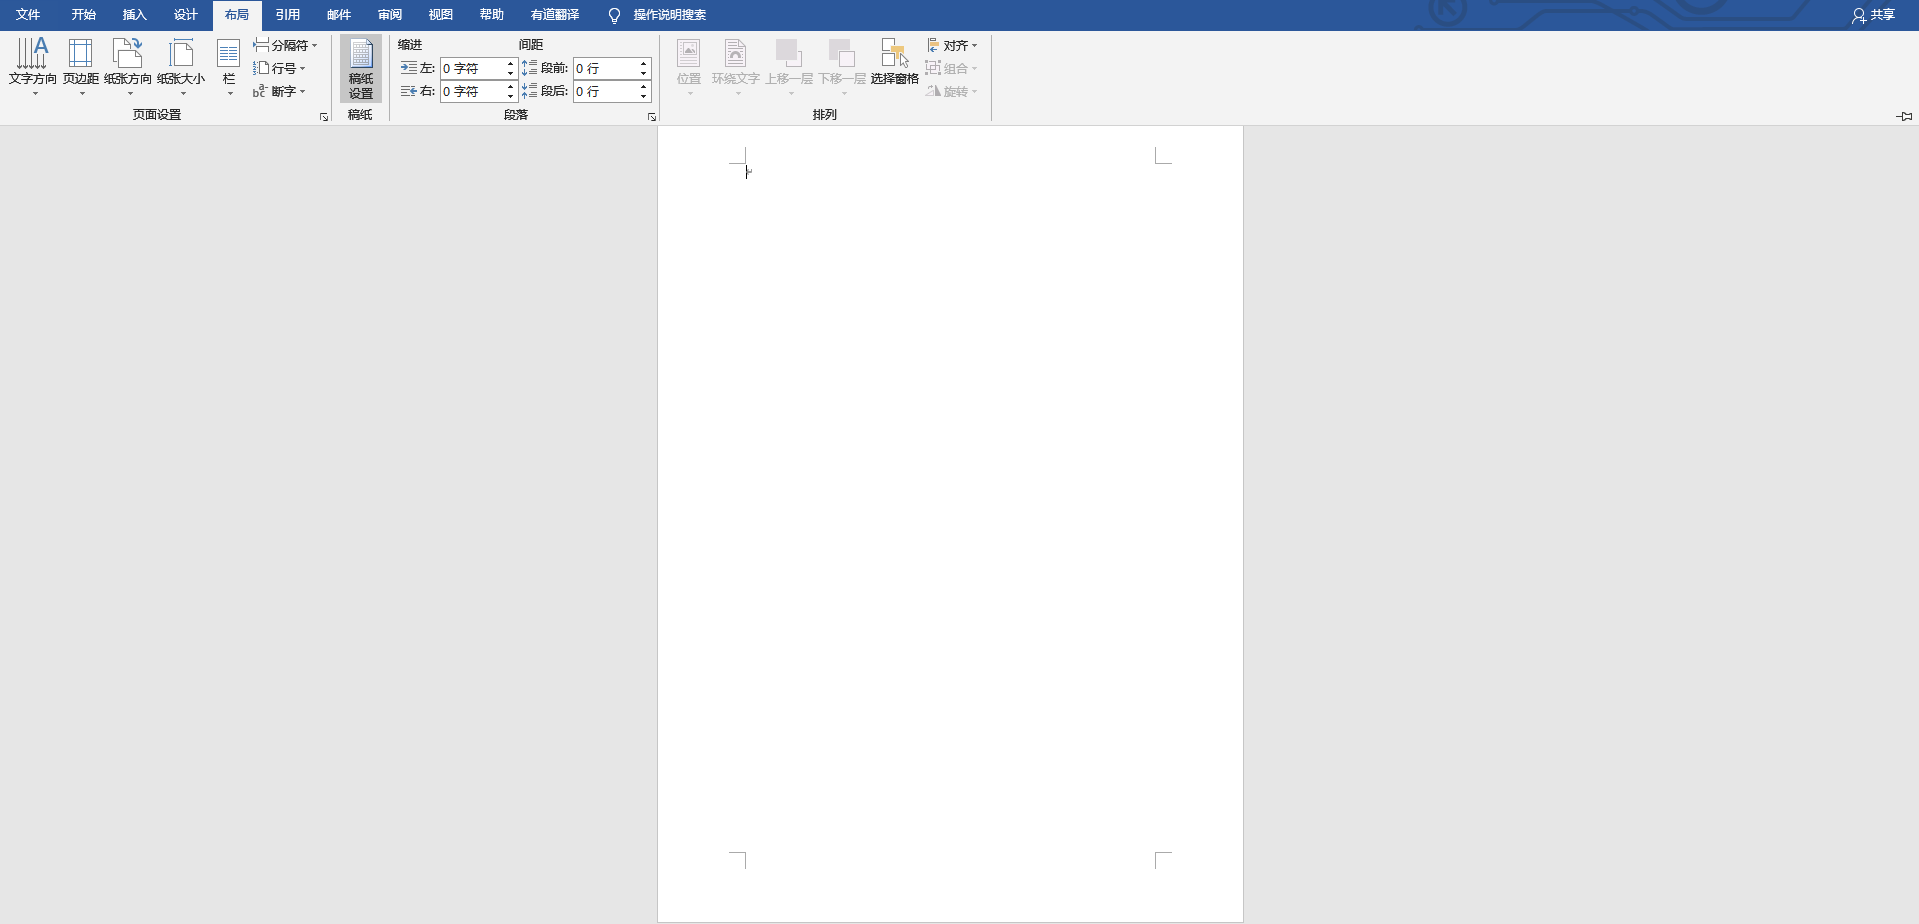Screen dimensions: 1919x924
Task: Open the 断字 hyphenation dropdown
Action: (x=279, y=91)
